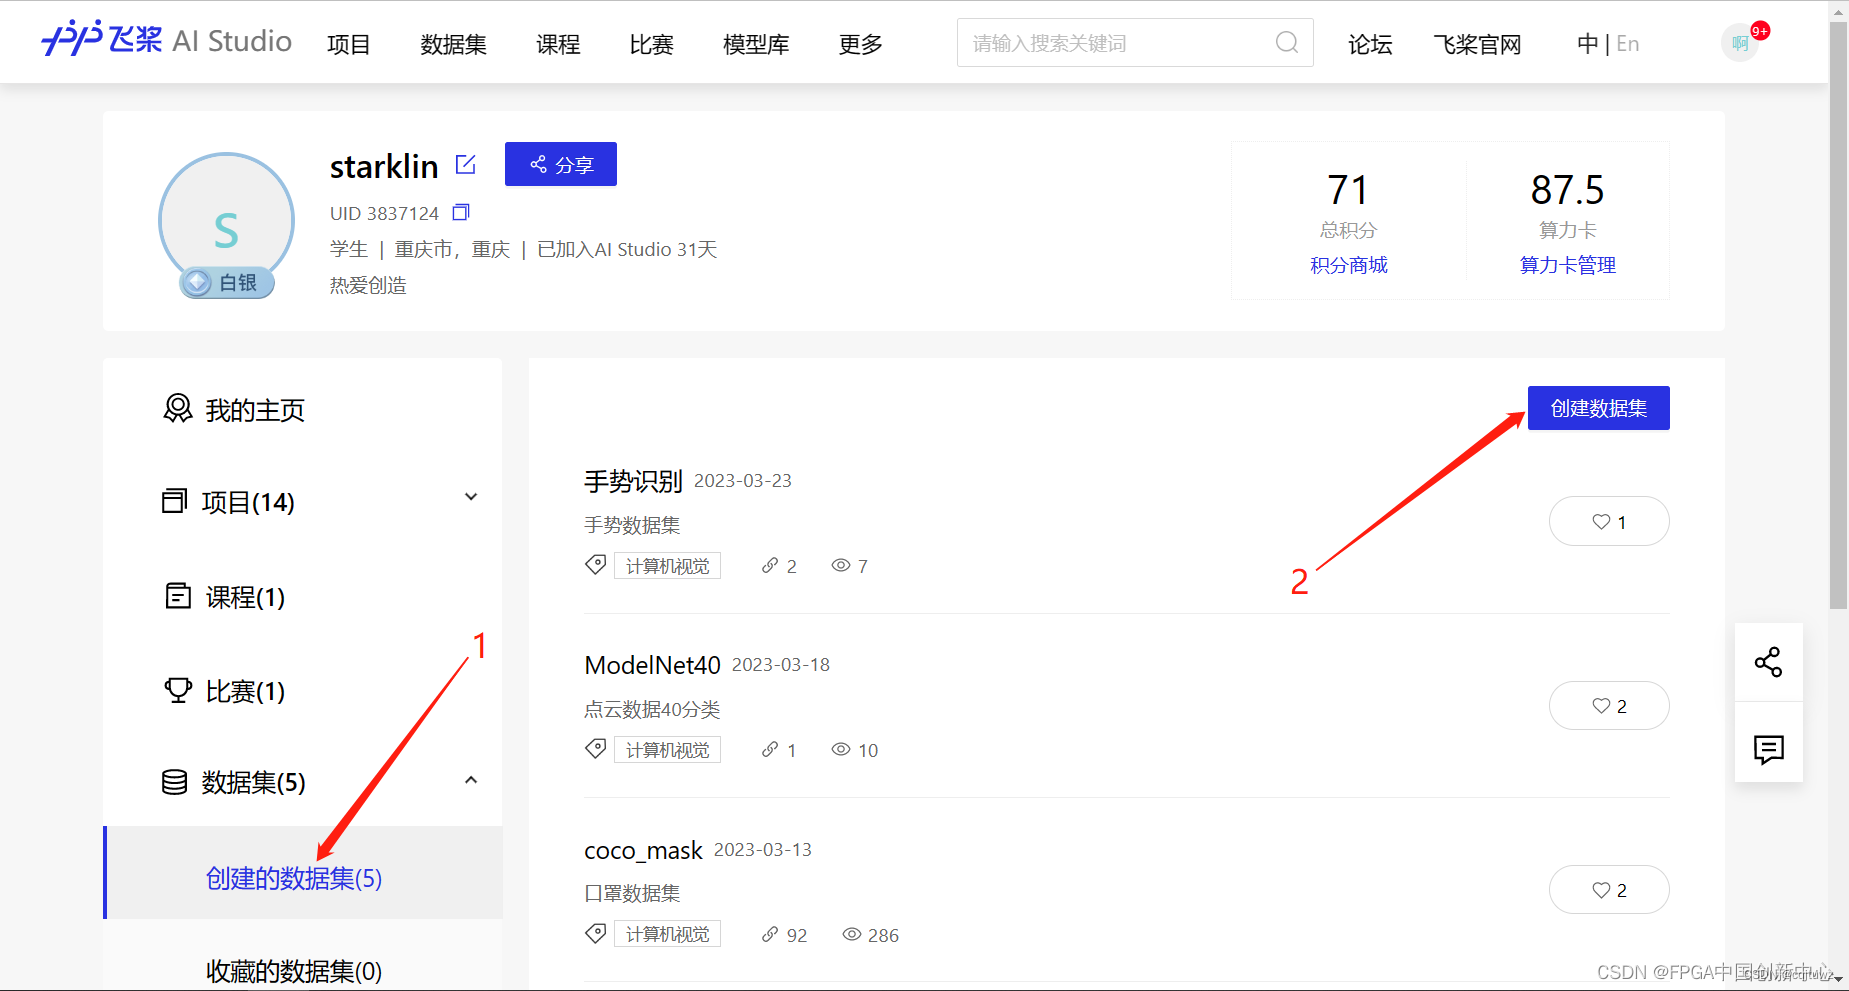Click the 口罩数据集 description text
The image size is (1849, 991).
(x=632, y=893)
